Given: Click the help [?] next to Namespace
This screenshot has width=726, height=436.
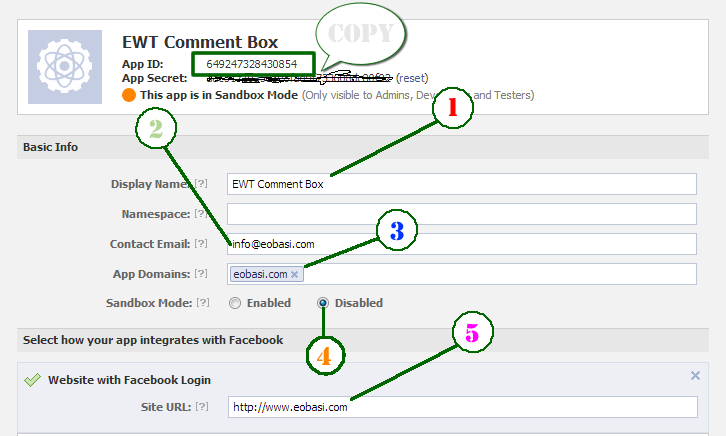Looking at the screenshot, I should tap(201, 214).
